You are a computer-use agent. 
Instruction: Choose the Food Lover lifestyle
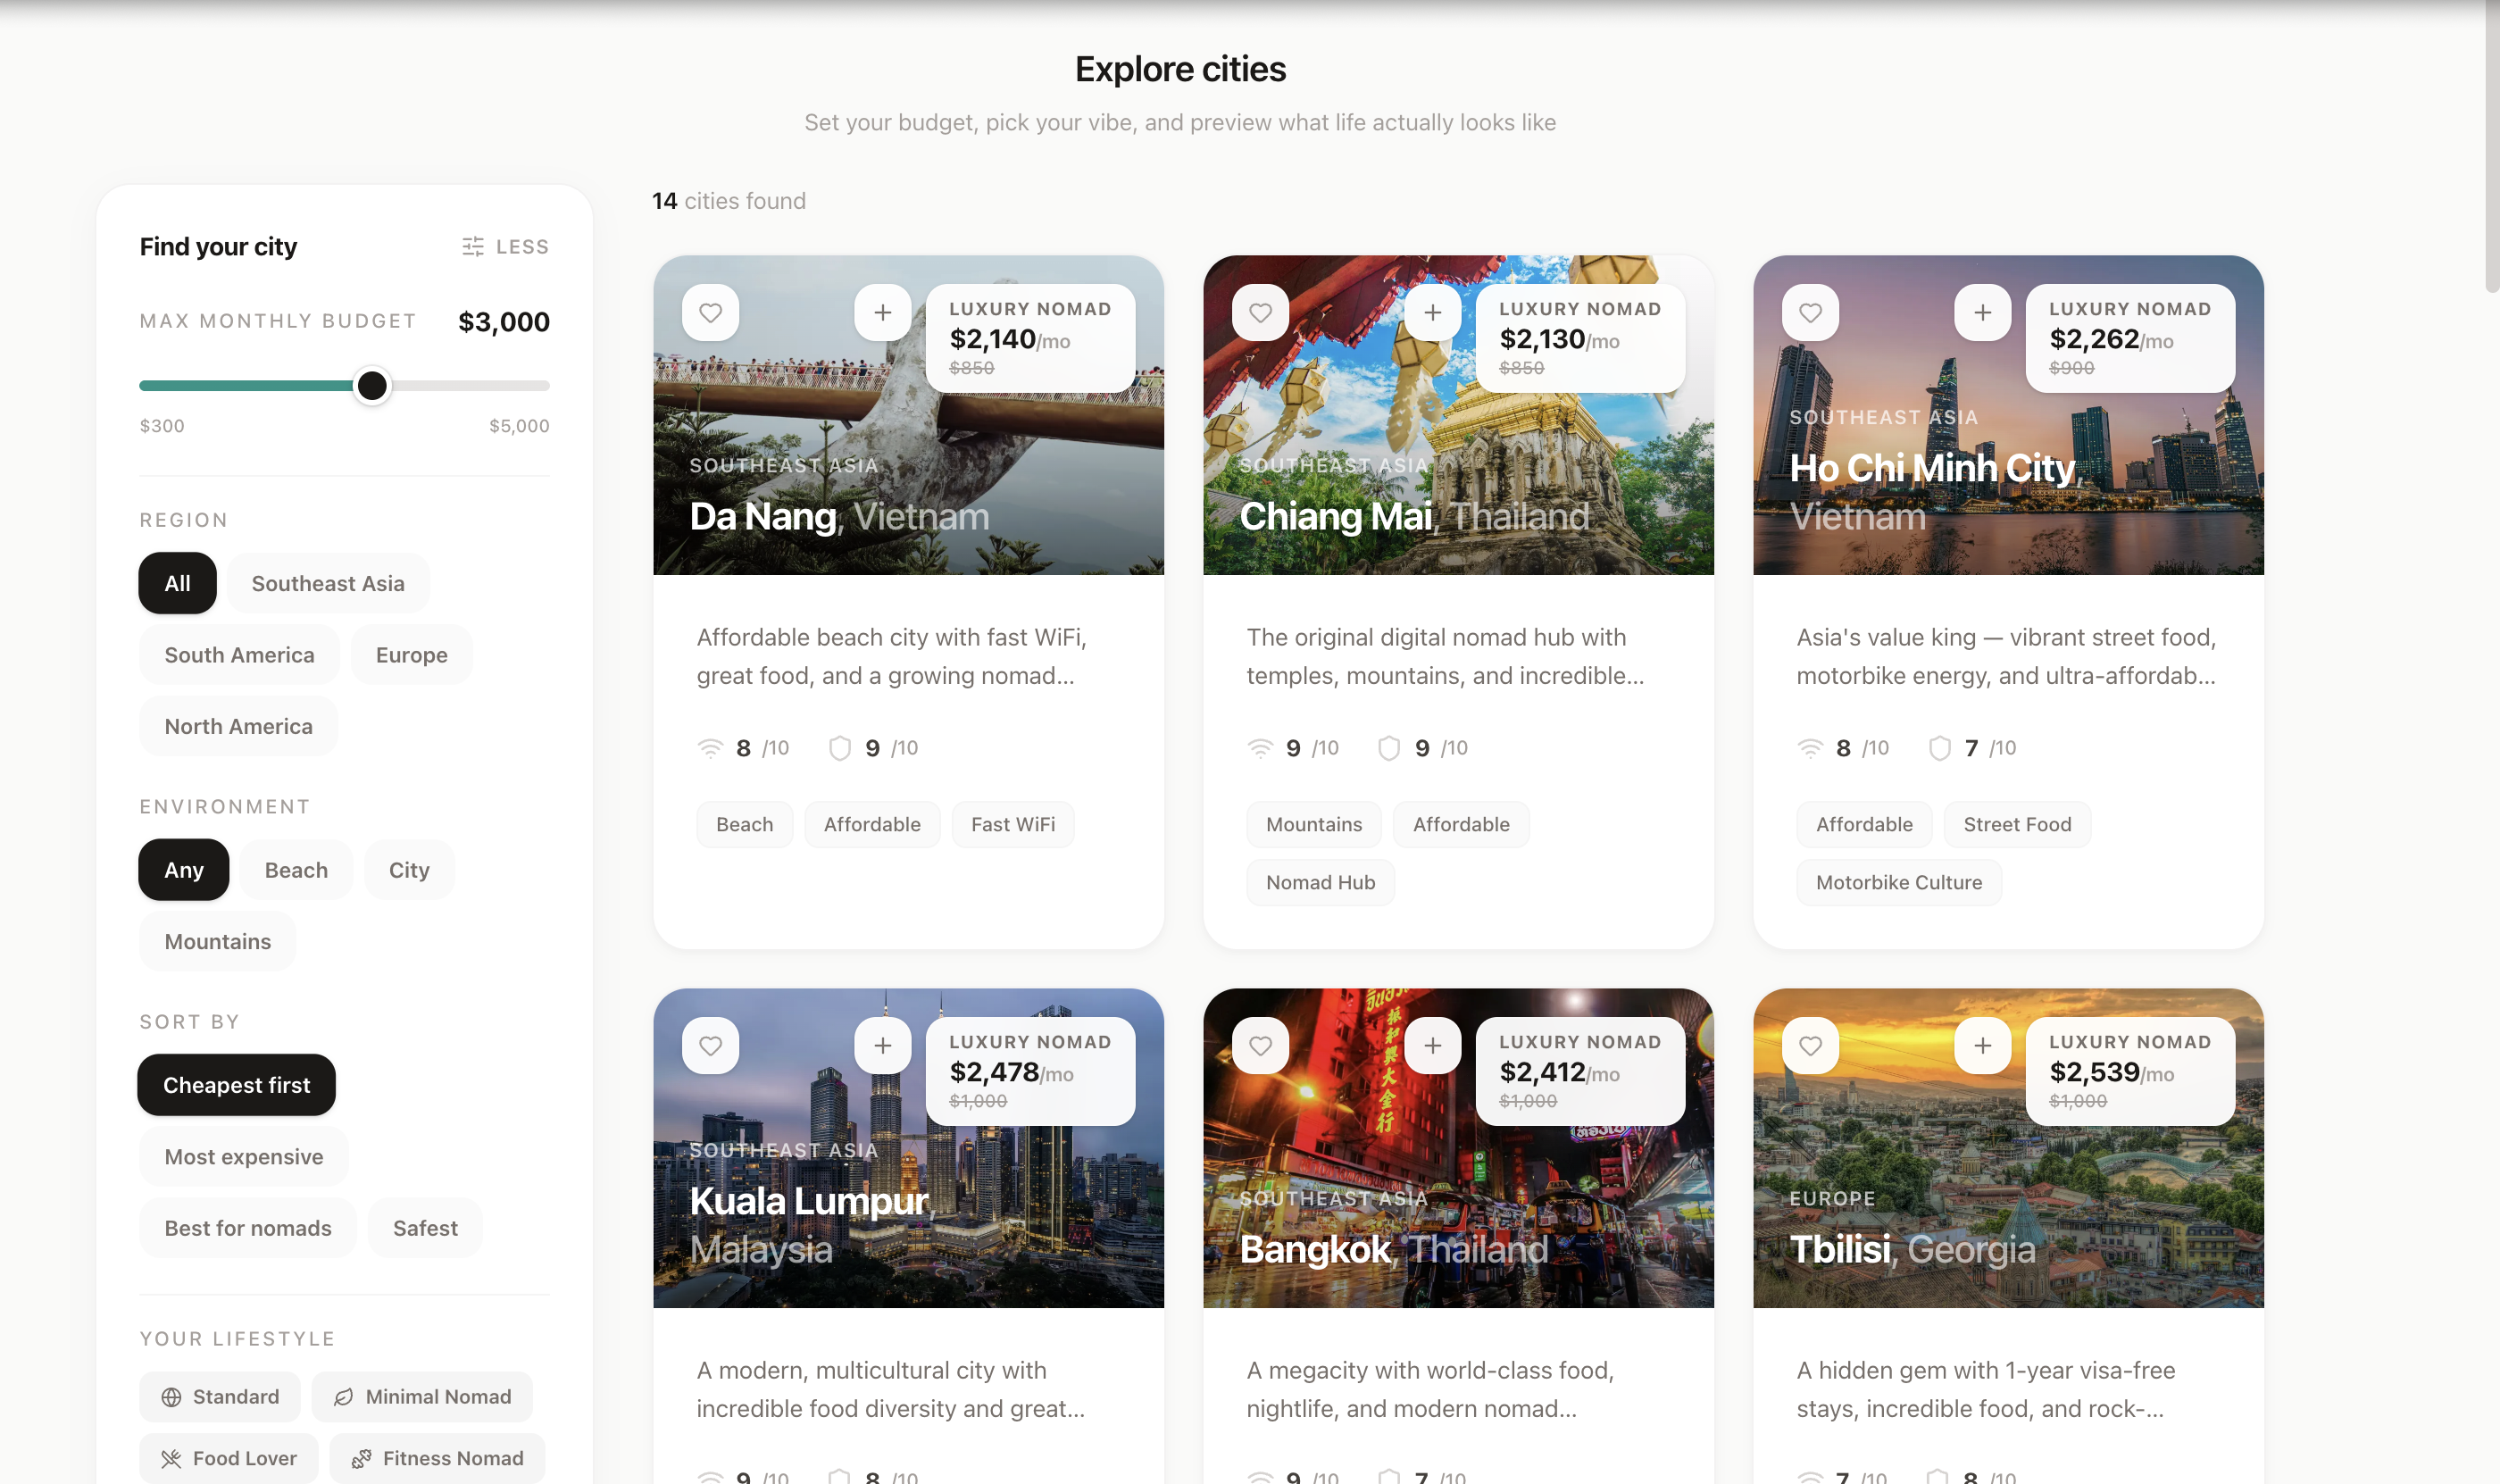pos(228,1459)
